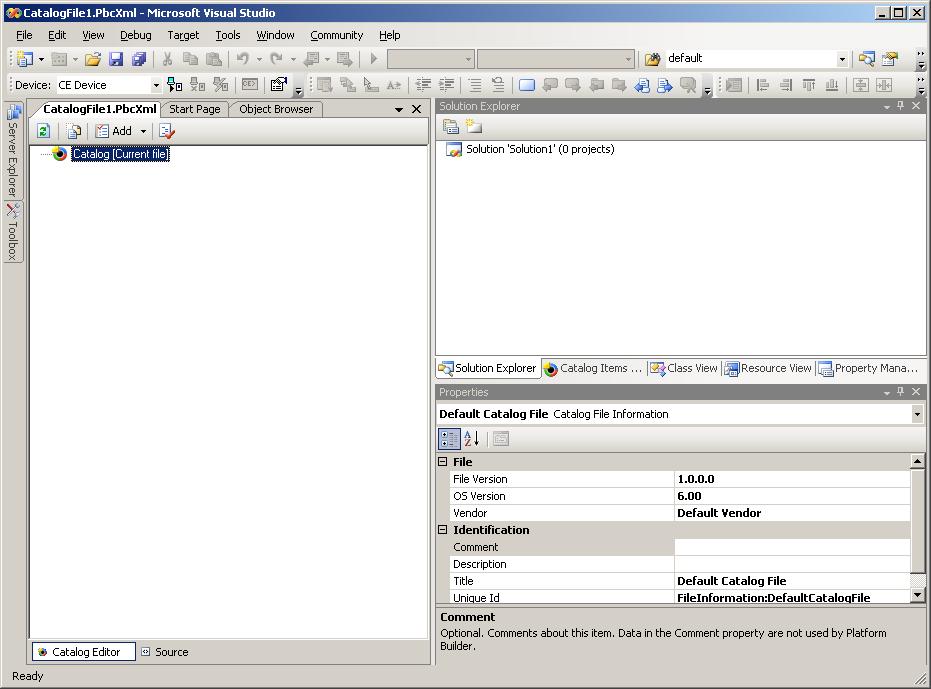Click the Description property value field
The height and width of the screenshot is (689, 931).
[x=792, y=564]
